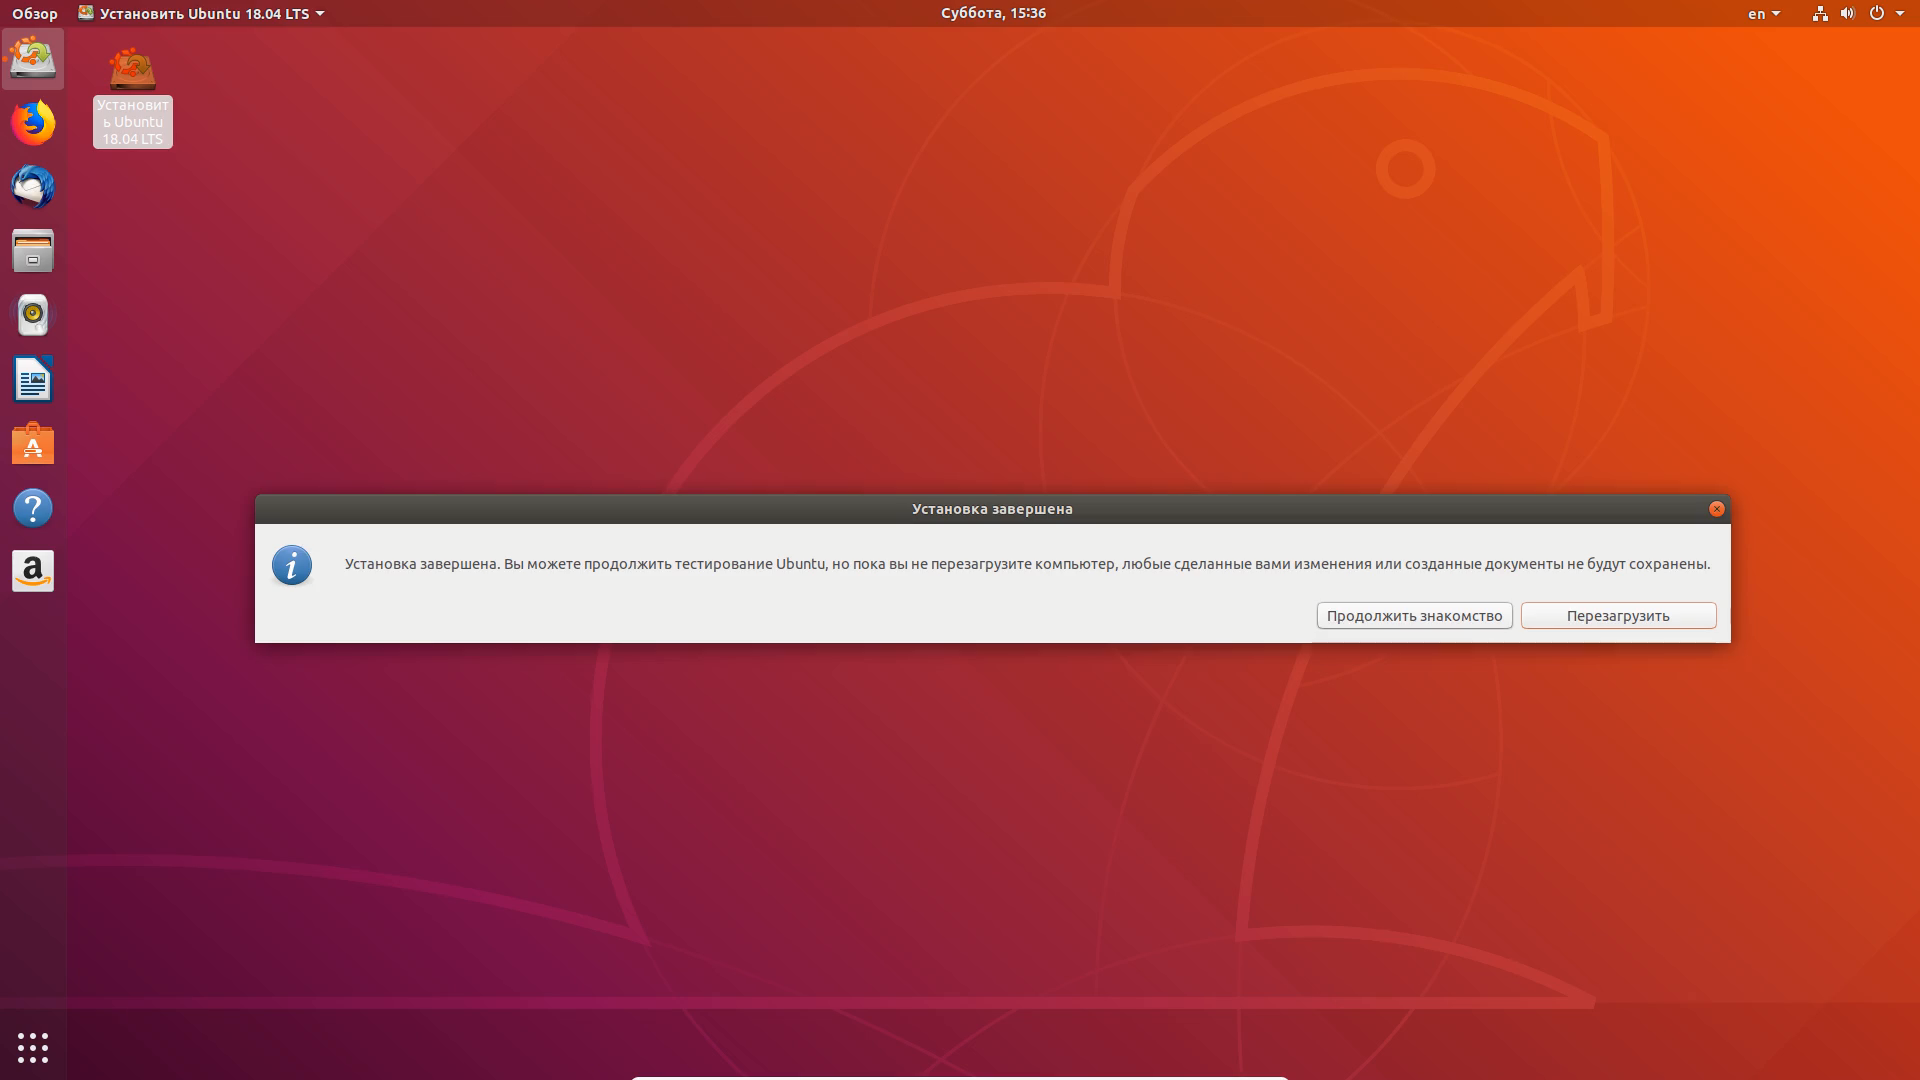Open the Суббота, 15:36 clock menu

pyautogui.click(x=993, y=13)
